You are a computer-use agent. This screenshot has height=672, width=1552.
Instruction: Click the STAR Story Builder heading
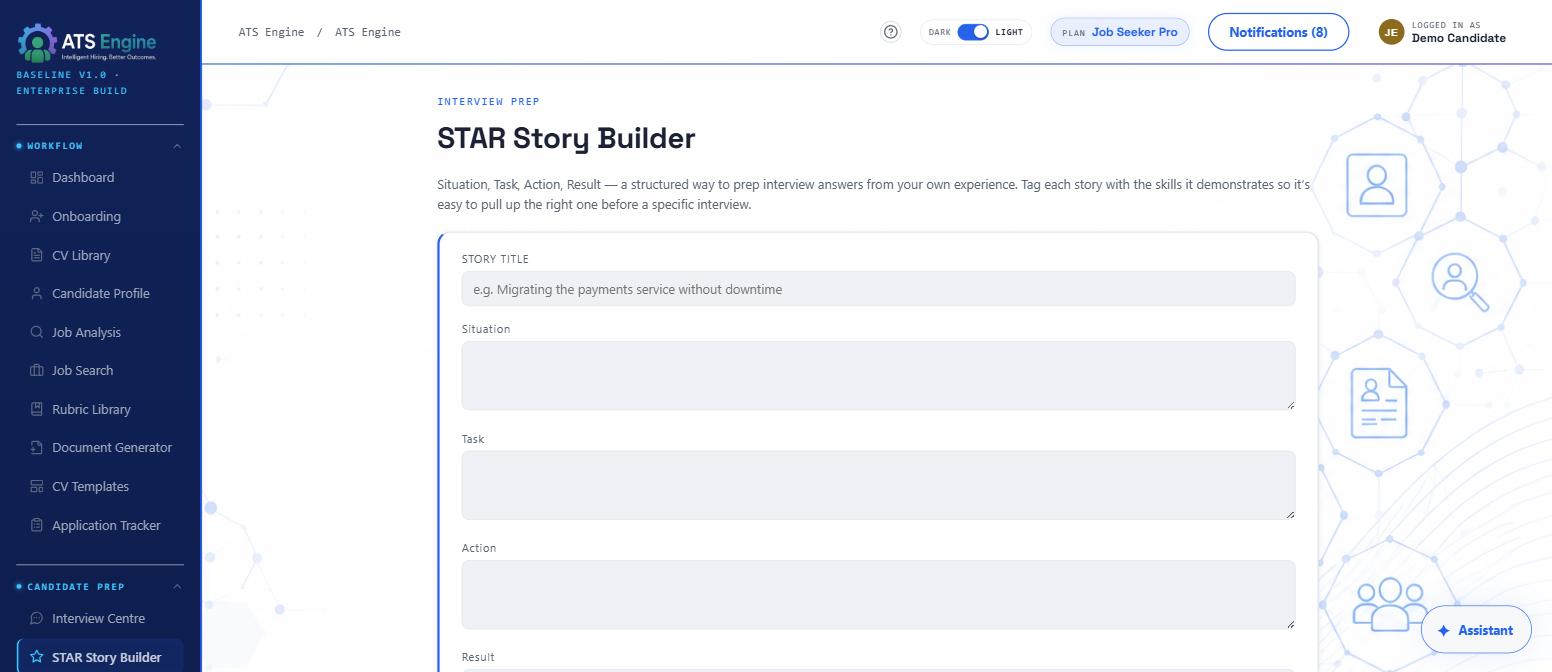tap(566, 138)
